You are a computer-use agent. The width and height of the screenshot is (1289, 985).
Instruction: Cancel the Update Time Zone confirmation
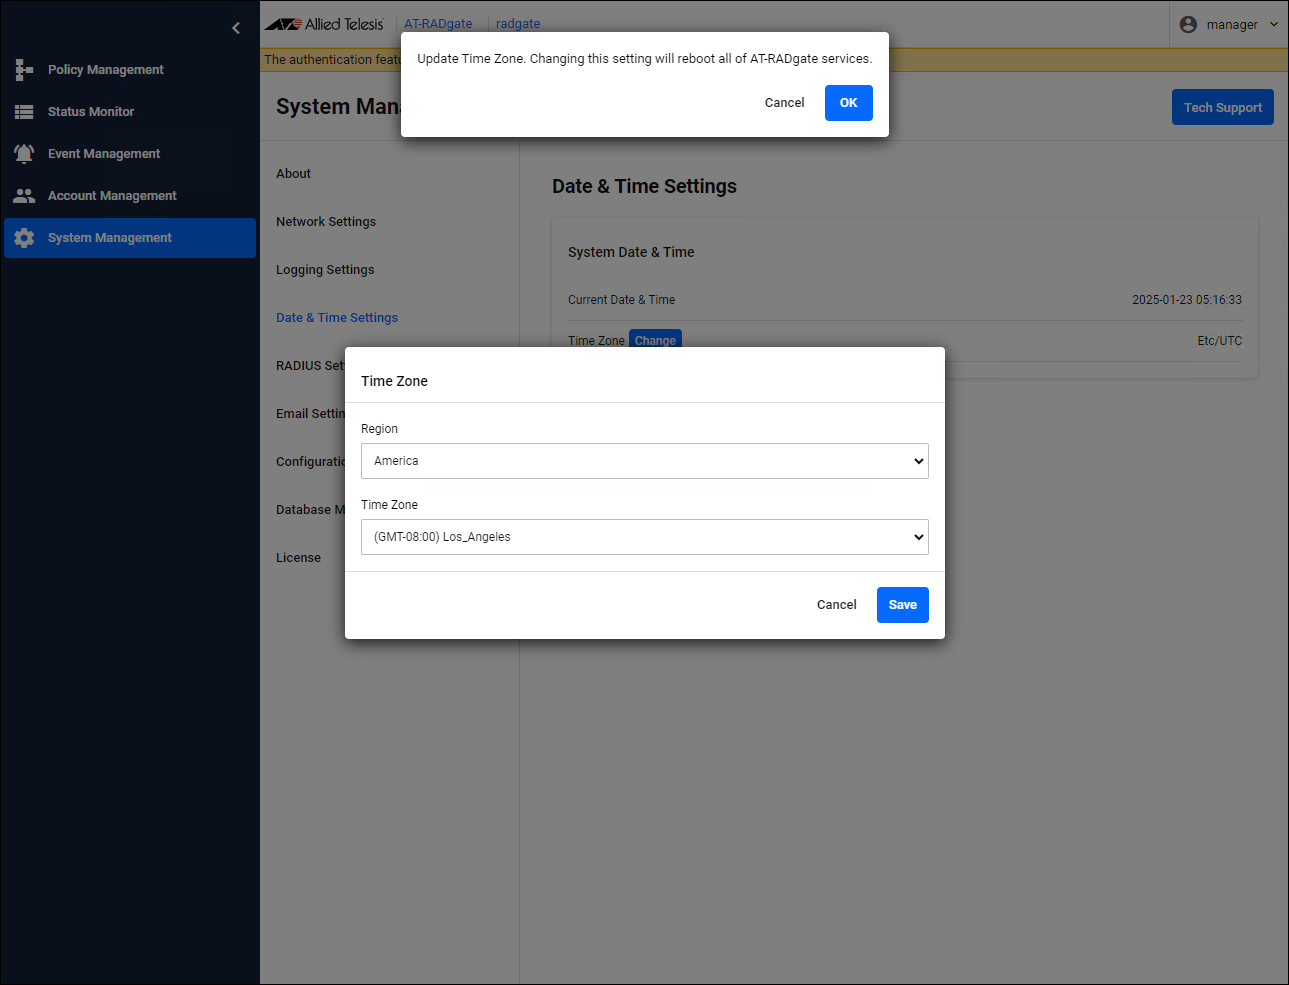[x=784, y=103]
